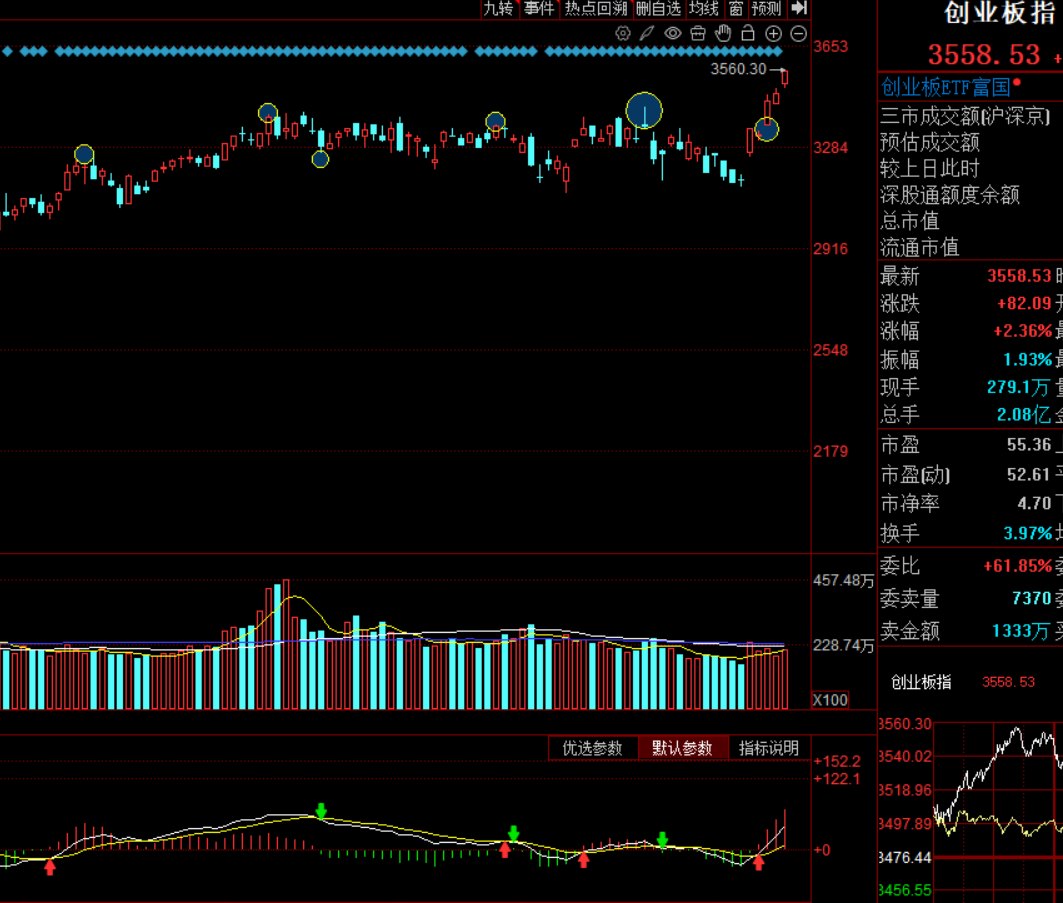Collapse panel with arrow-to-bar icon
Viewport: 1063px width, 903px height.
[x=800, y=8]
